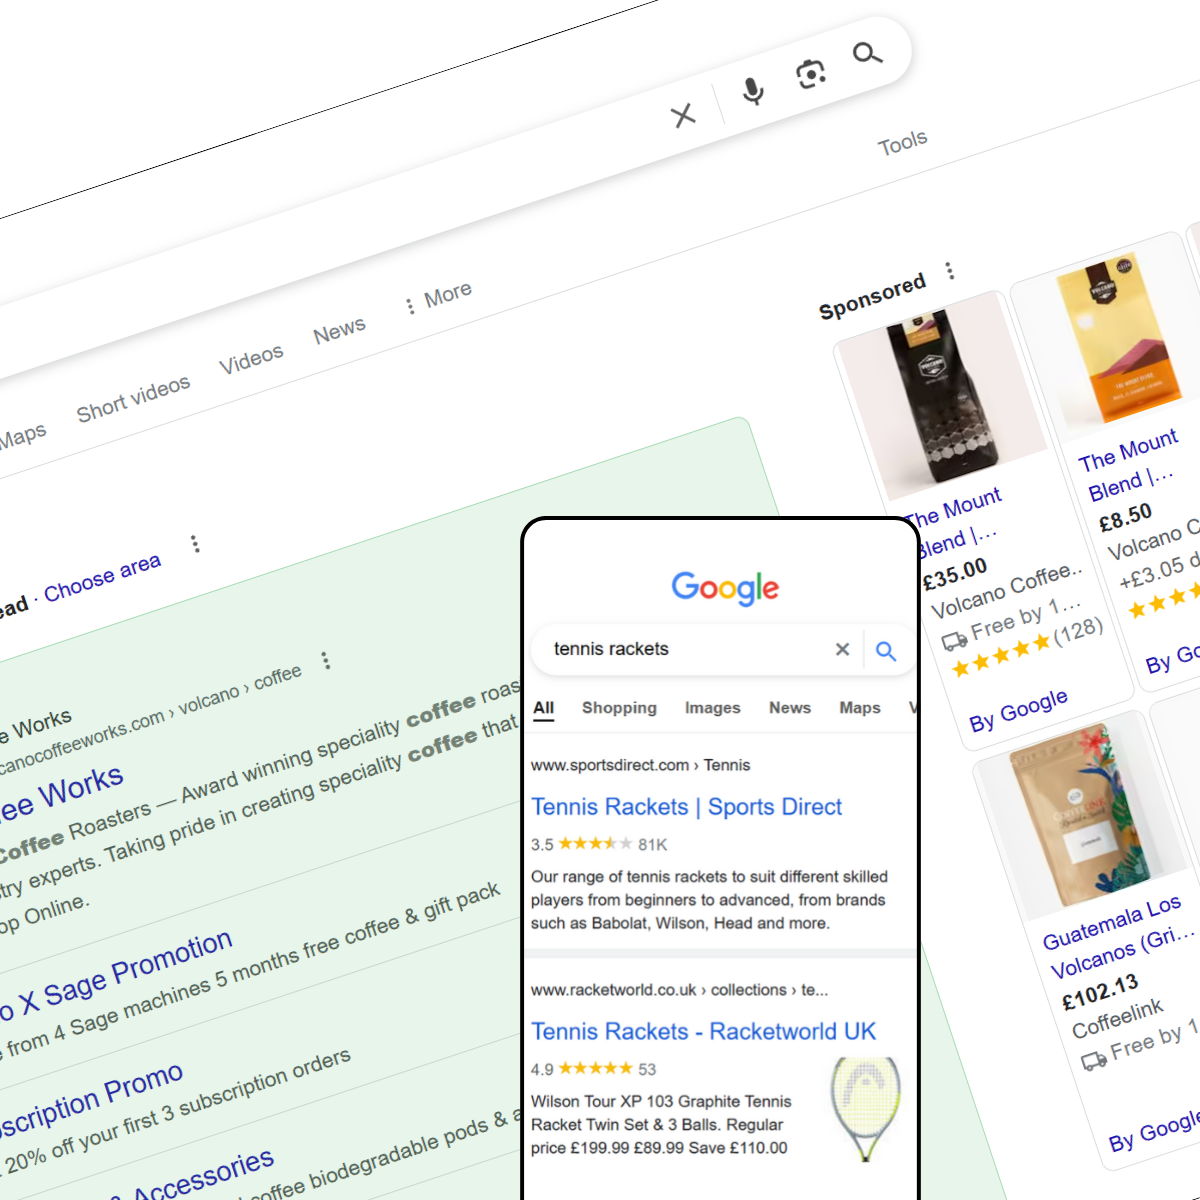Open three-dot menu next to Sponsored
Viewport: 1200px width, 1200px height.
949,271
